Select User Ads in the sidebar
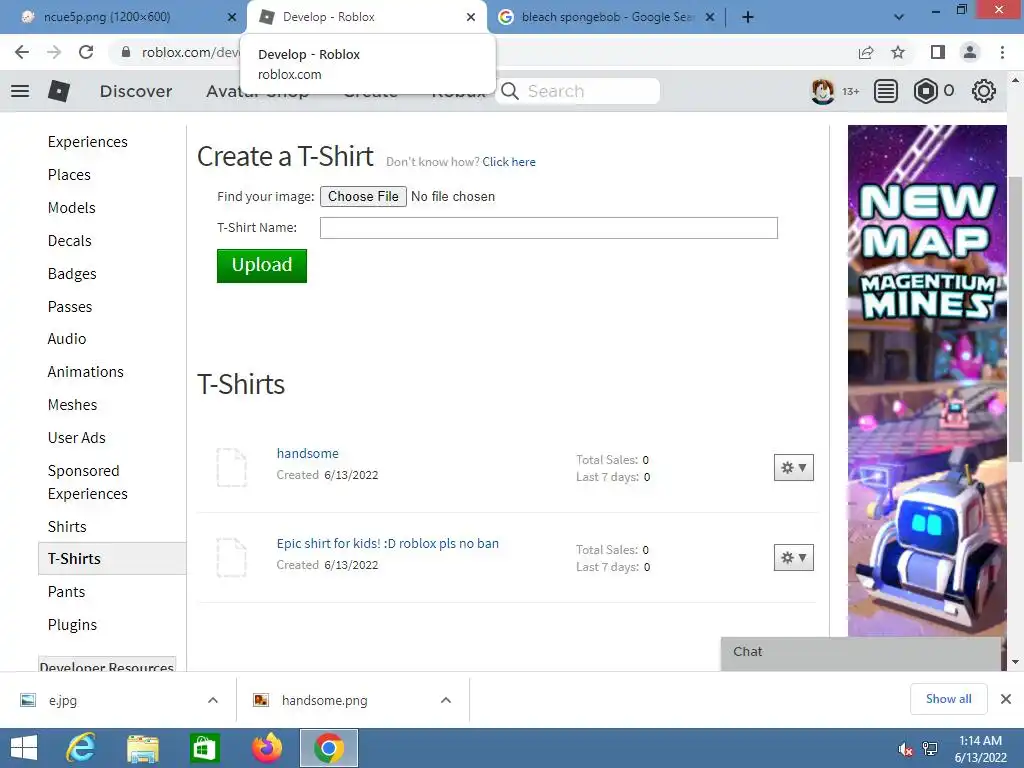The height and width of the screenshot is (768, 1024). point(76,438)
